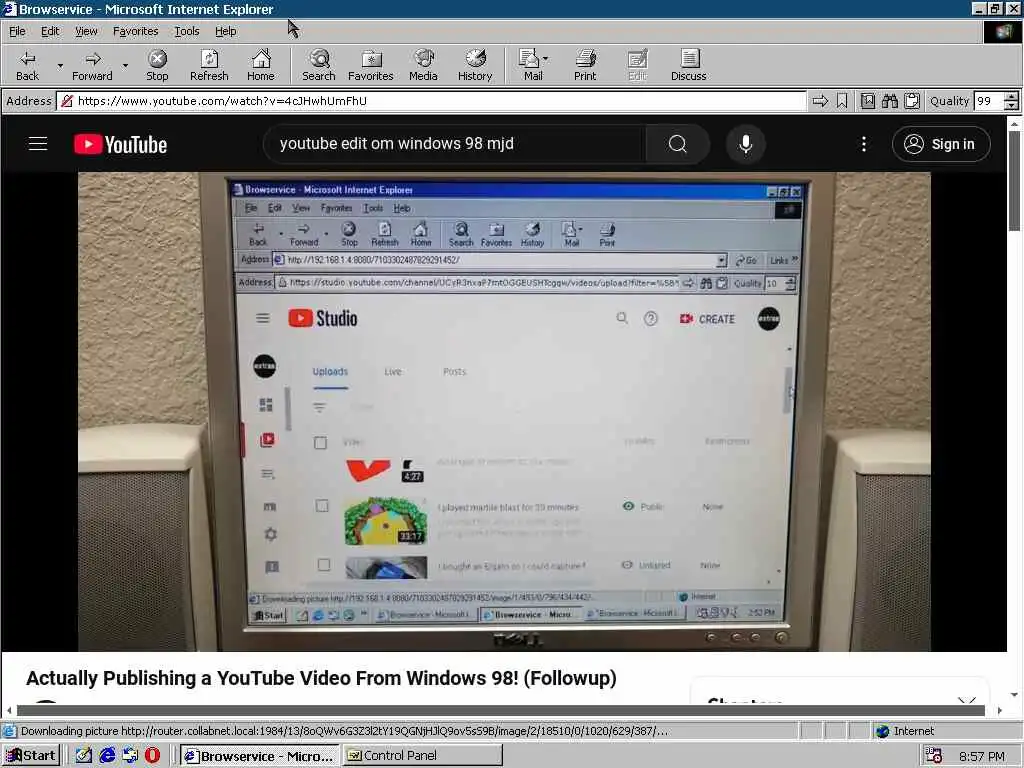The image size is (1024, 768).
Task: Click the binoculars find icon
Action: coord(890,101)
